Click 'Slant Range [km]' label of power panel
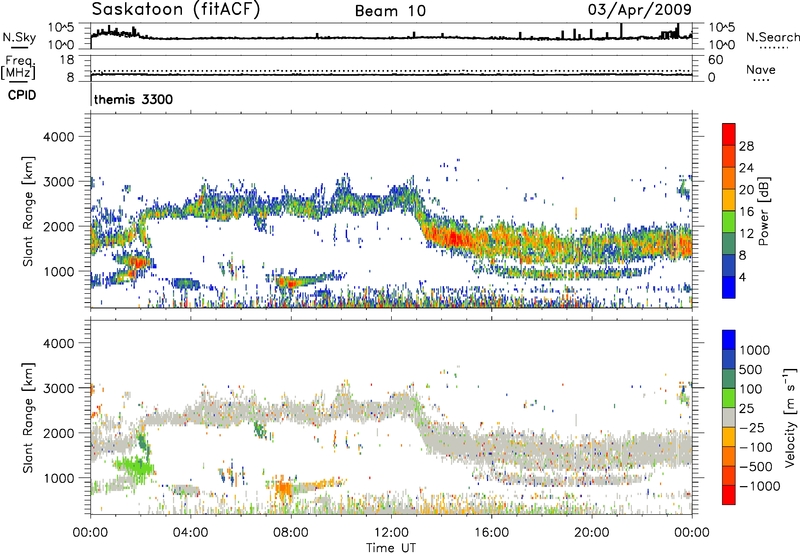The height and width of the screenshot is (554, 800). point(28,211)
